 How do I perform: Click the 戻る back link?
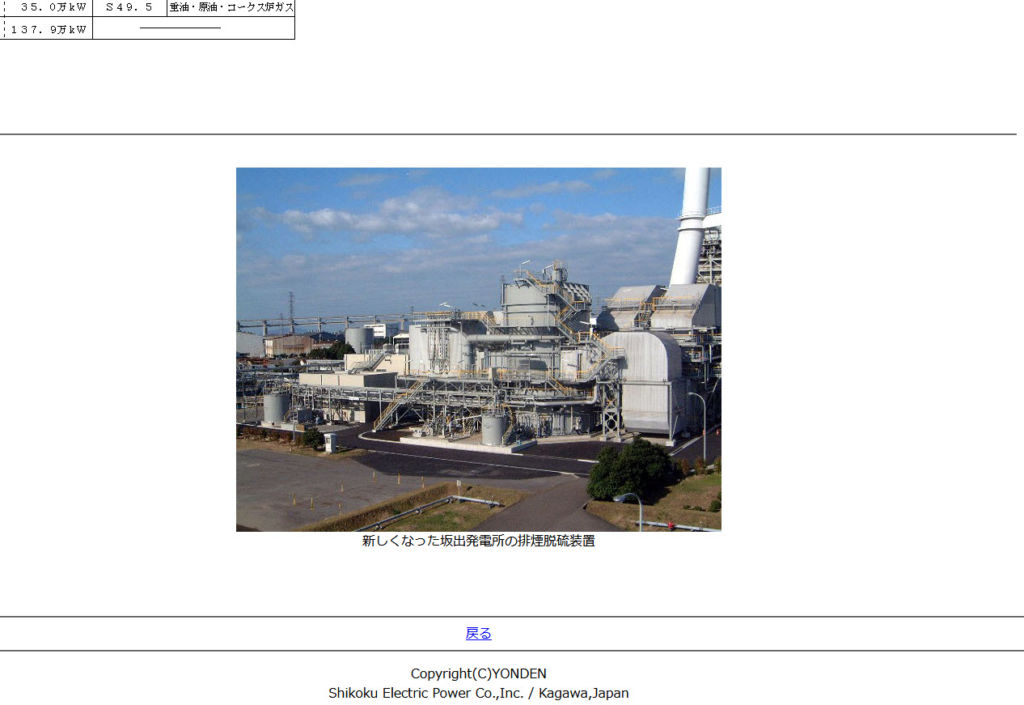(x=478, y=633)
